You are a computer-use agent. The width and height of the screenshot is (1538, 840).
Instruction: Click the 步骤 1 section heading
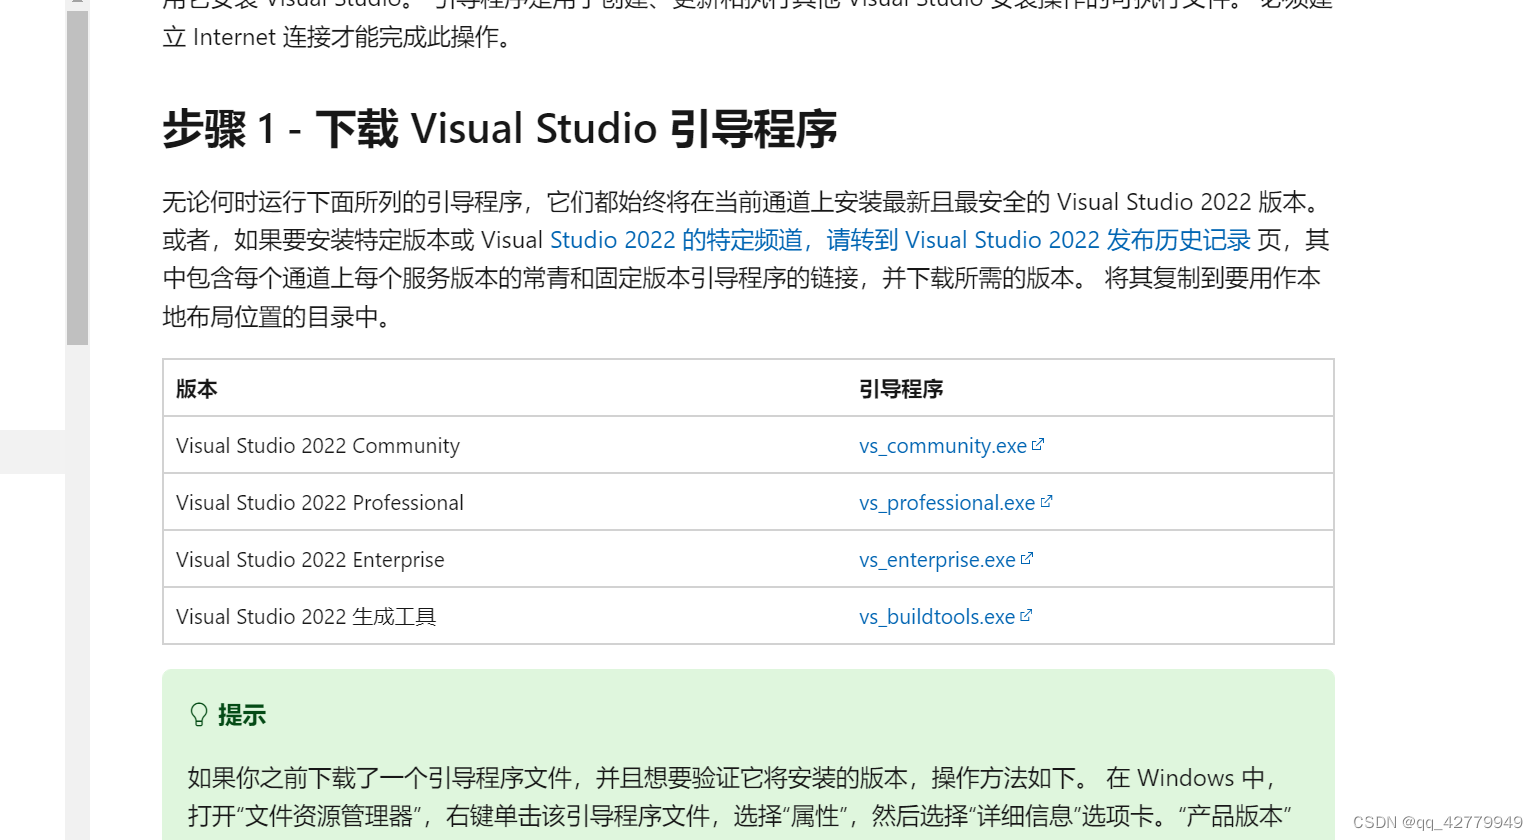click(x=499, y=129)
